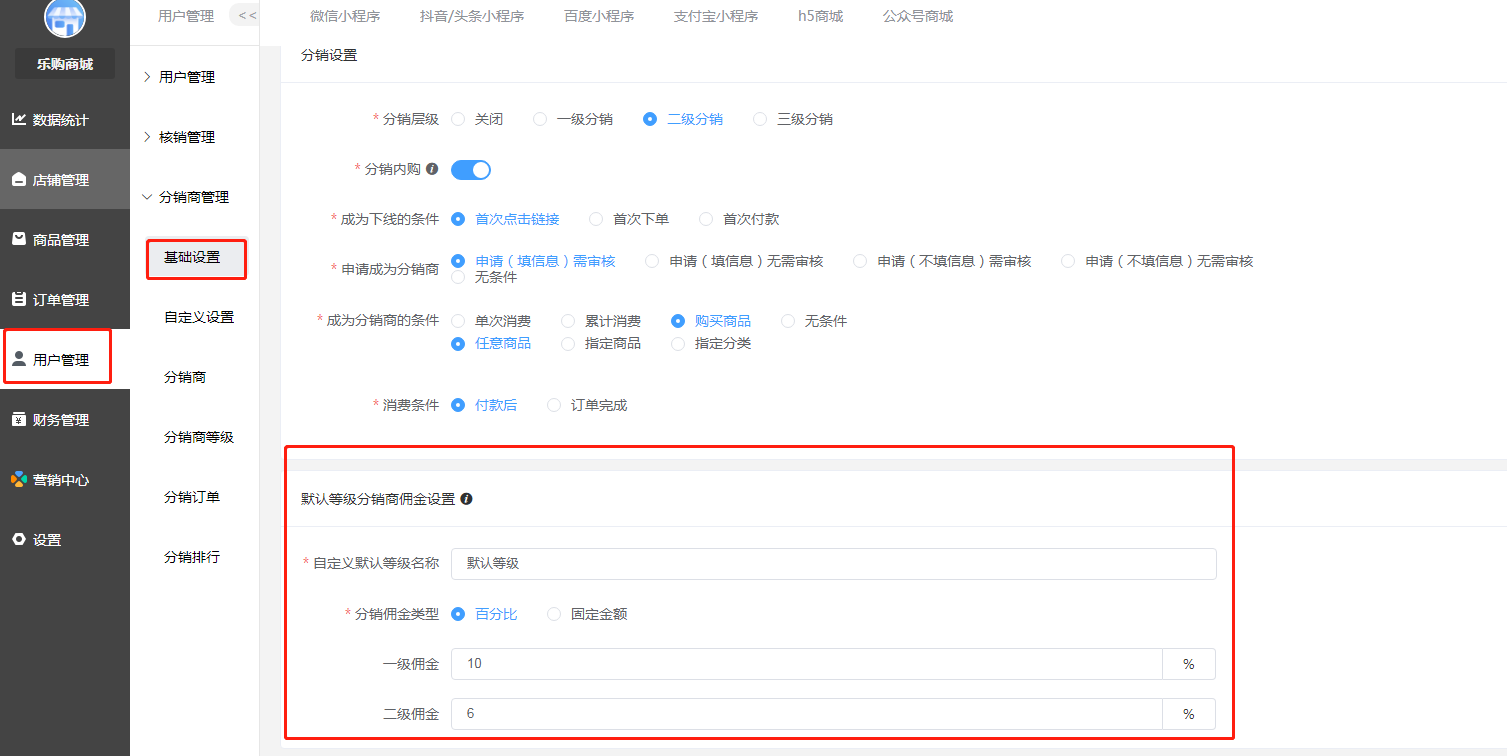This screenshot has height=756, width=1507.
Task: Switch to 微信小程序 tab
Action: pos(345,16)
